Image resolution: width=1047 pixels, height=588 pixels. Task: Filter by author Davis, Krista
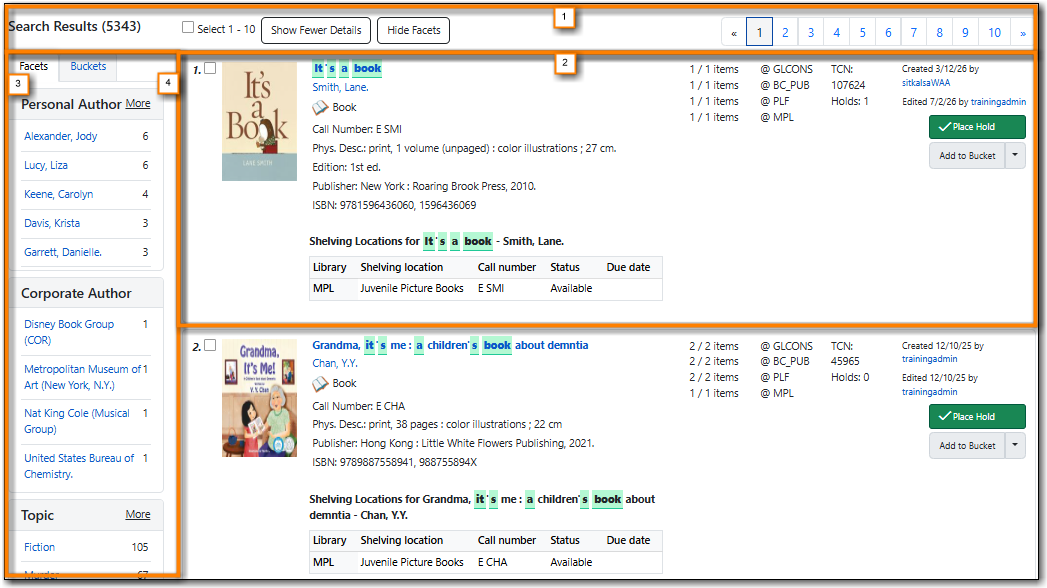pos(51,223)
